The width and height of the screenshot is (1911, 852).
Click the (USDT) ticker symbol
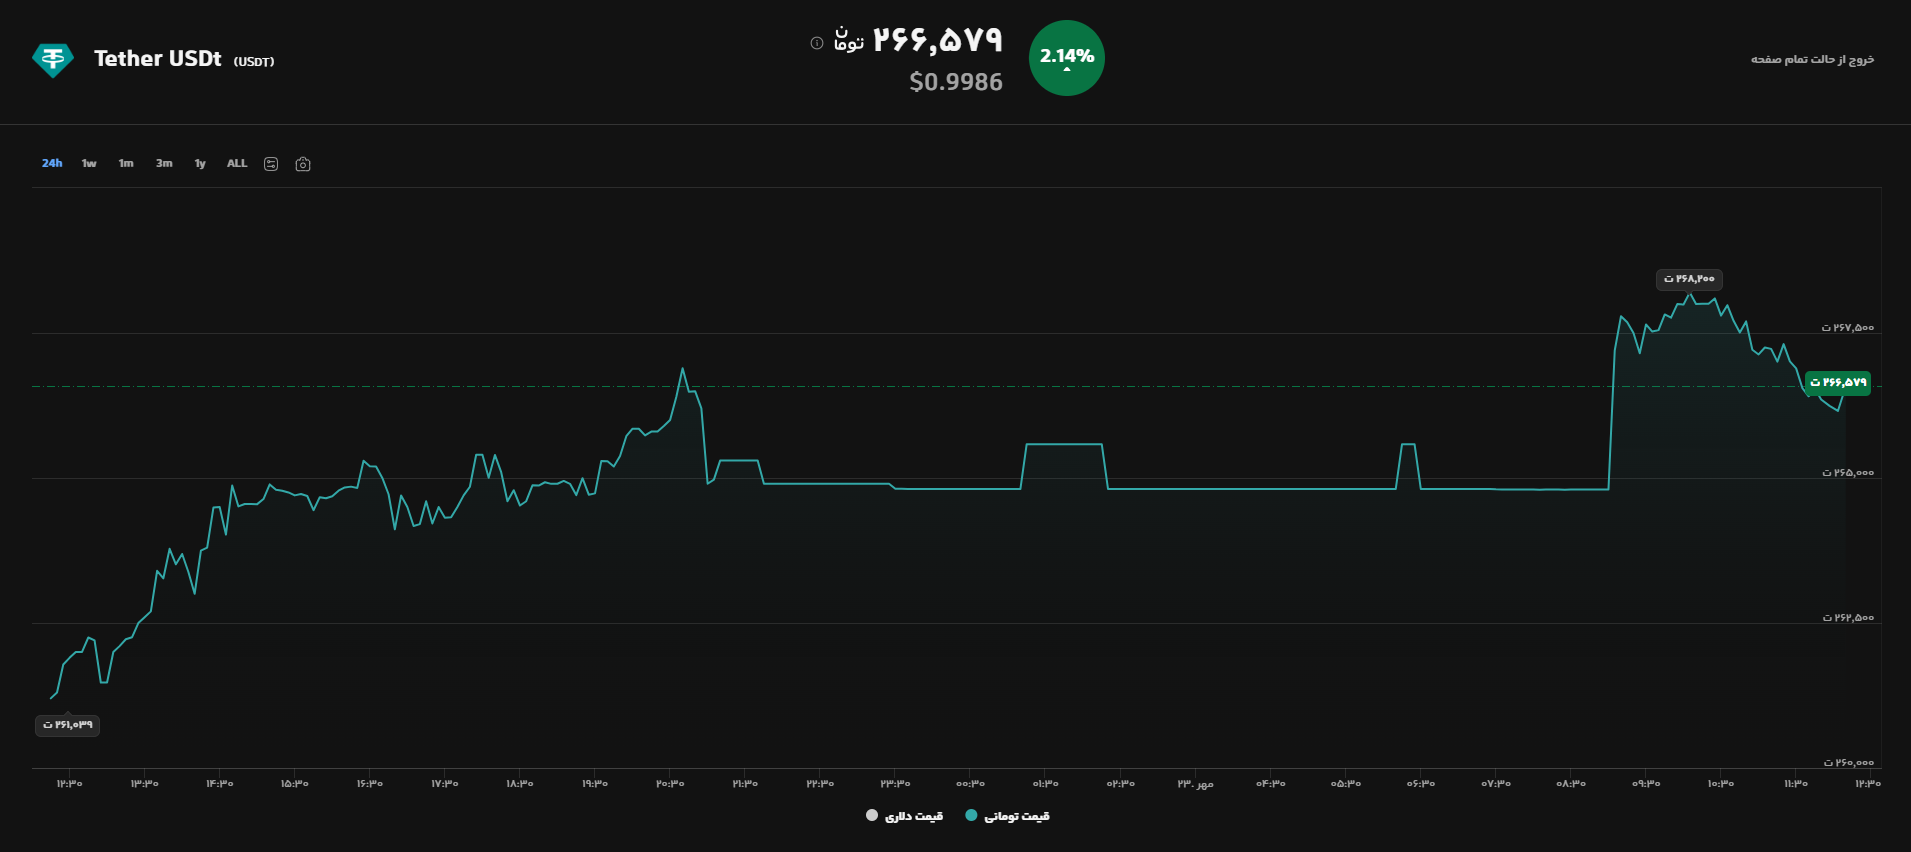[254, 62]
